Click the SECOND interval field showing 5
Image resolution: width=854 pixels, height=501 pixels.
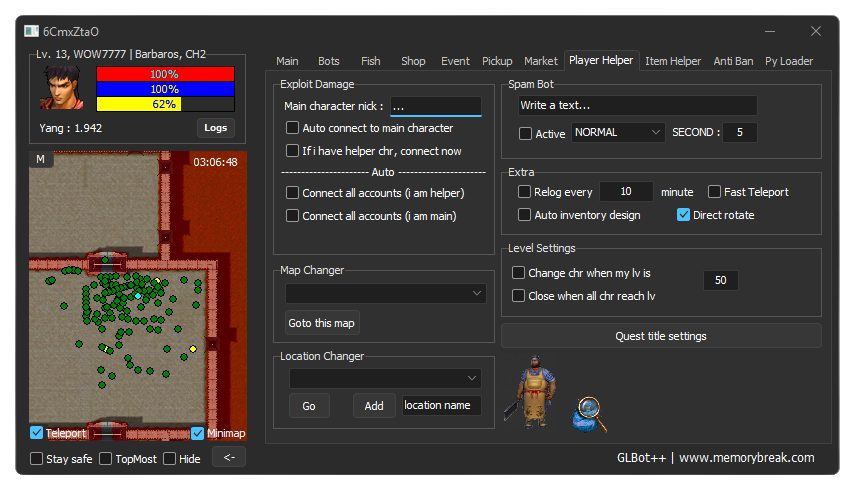(740, 132)
